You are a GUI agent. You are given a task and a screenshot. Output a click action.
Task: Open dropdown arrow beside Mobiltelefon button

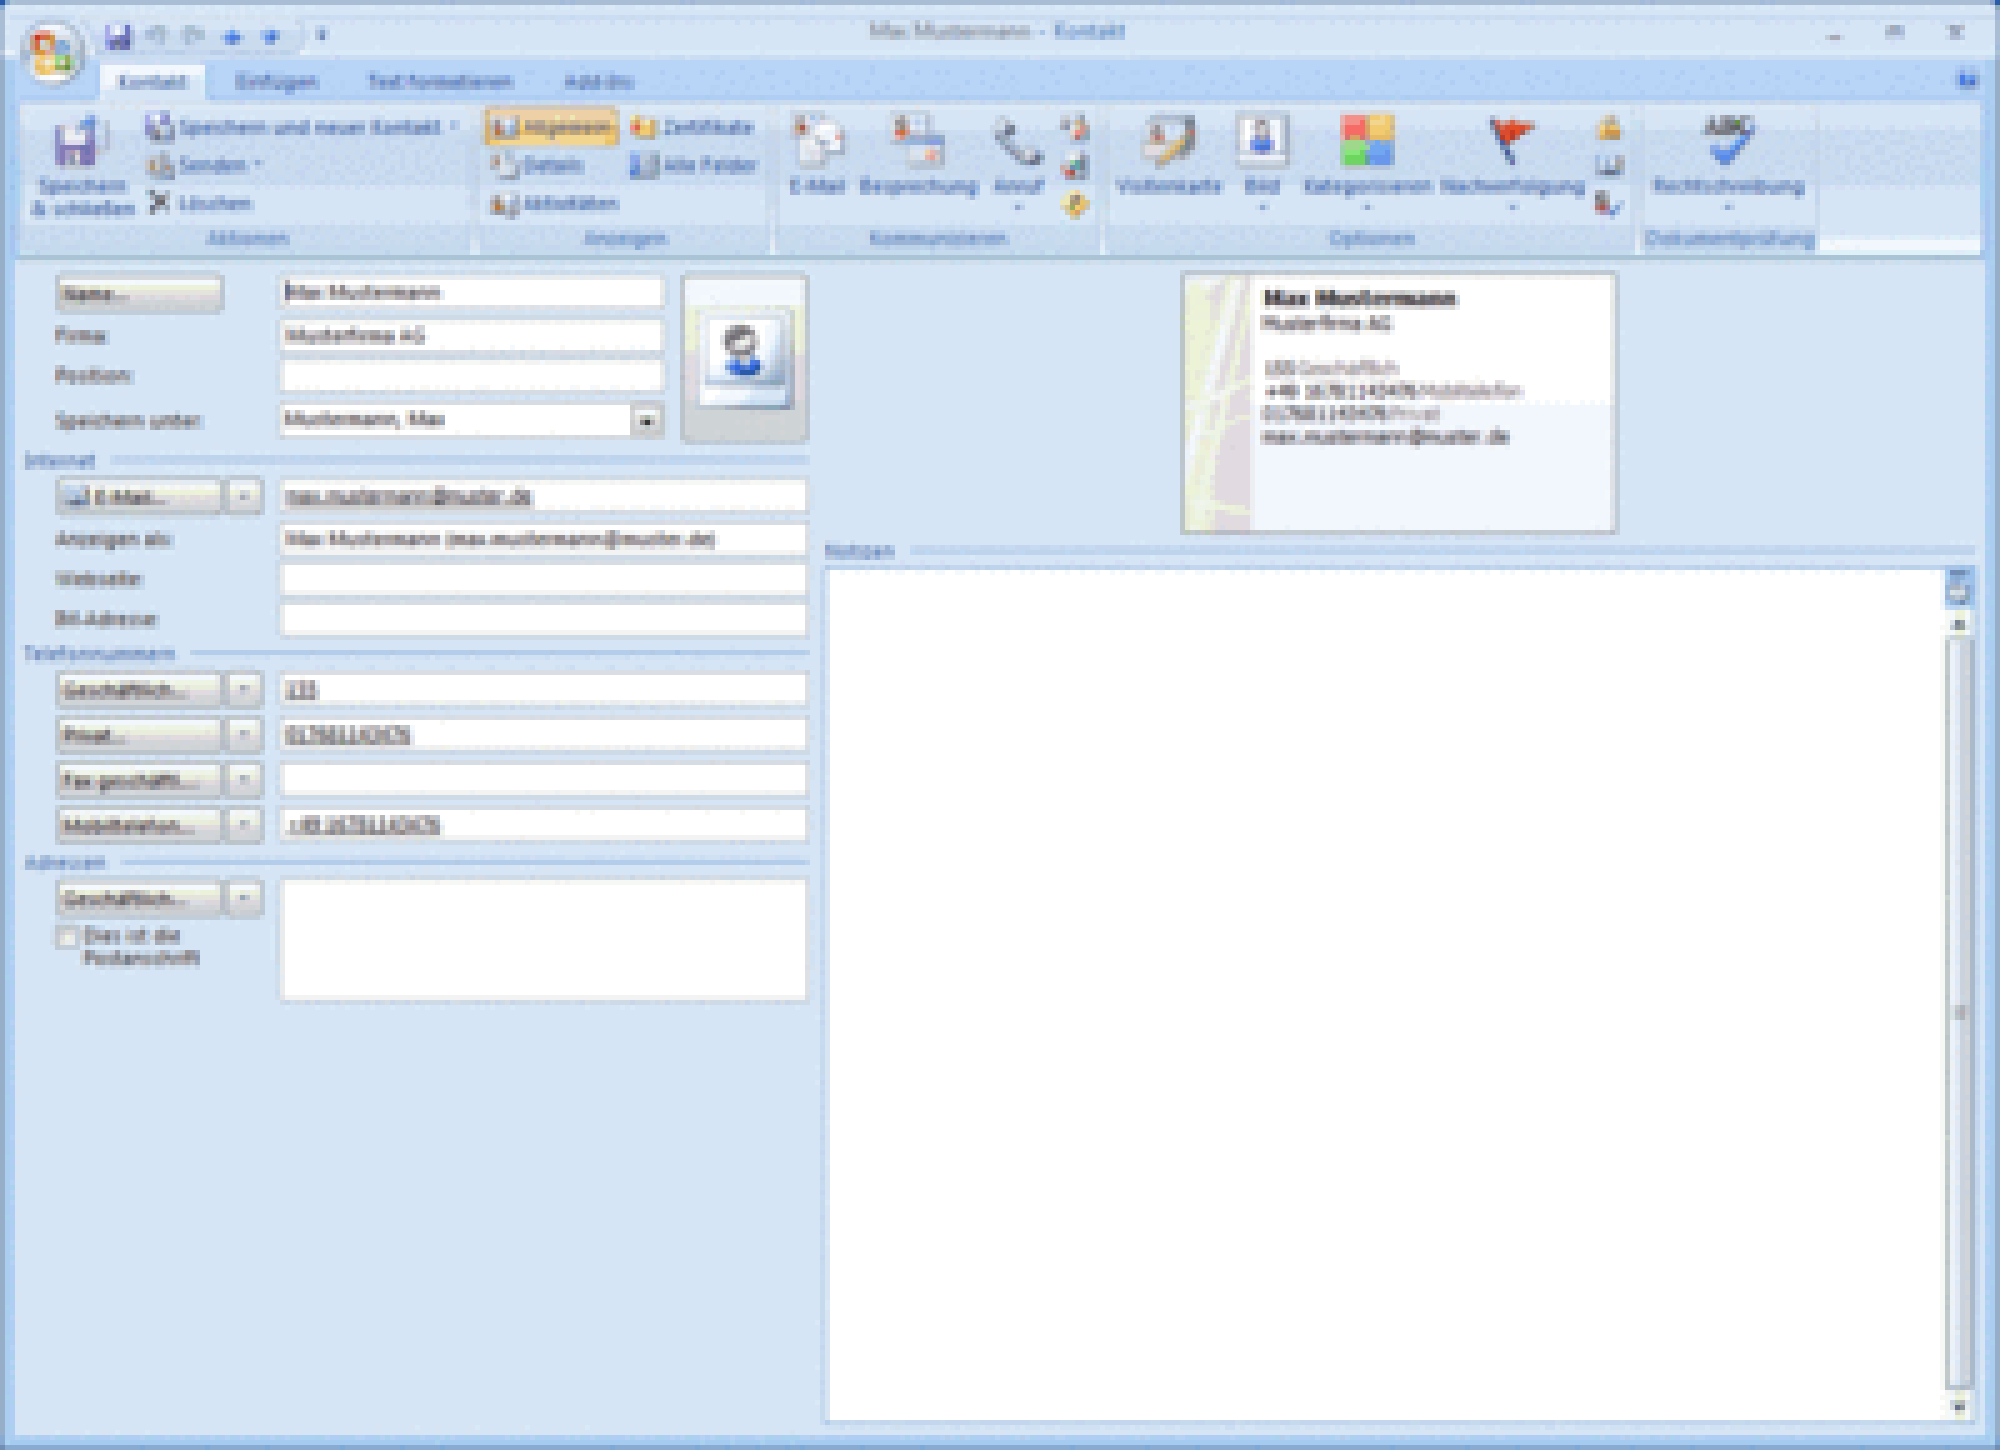[x=244, y=825]
